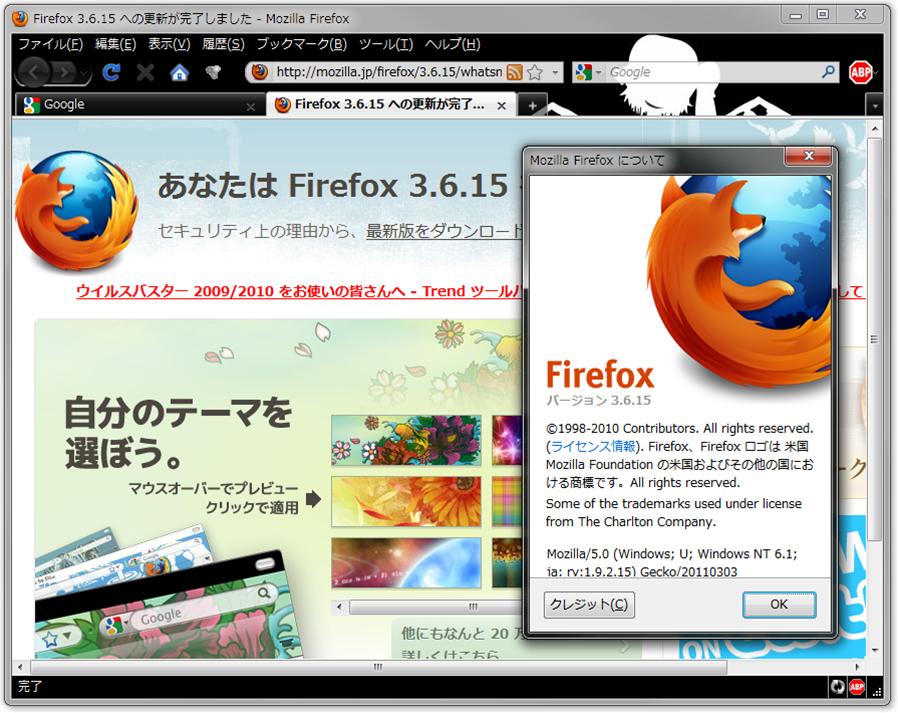
Task: Click the page scroll right arrow at bottom
Action: pos(857,667)
